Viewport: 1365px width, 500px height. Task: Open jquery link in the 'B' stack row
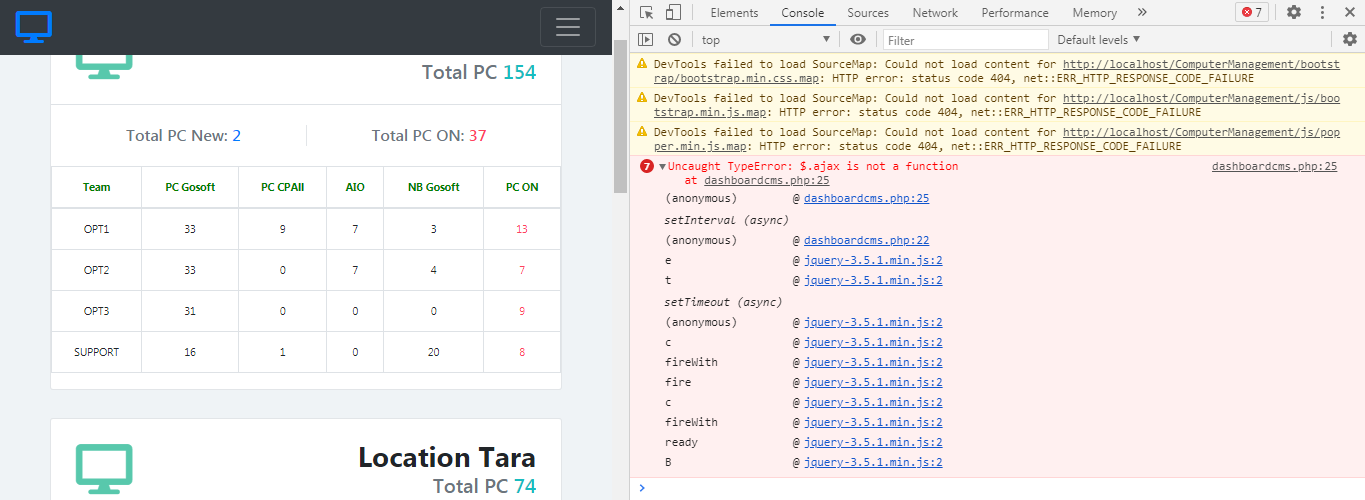pos(873,462)
